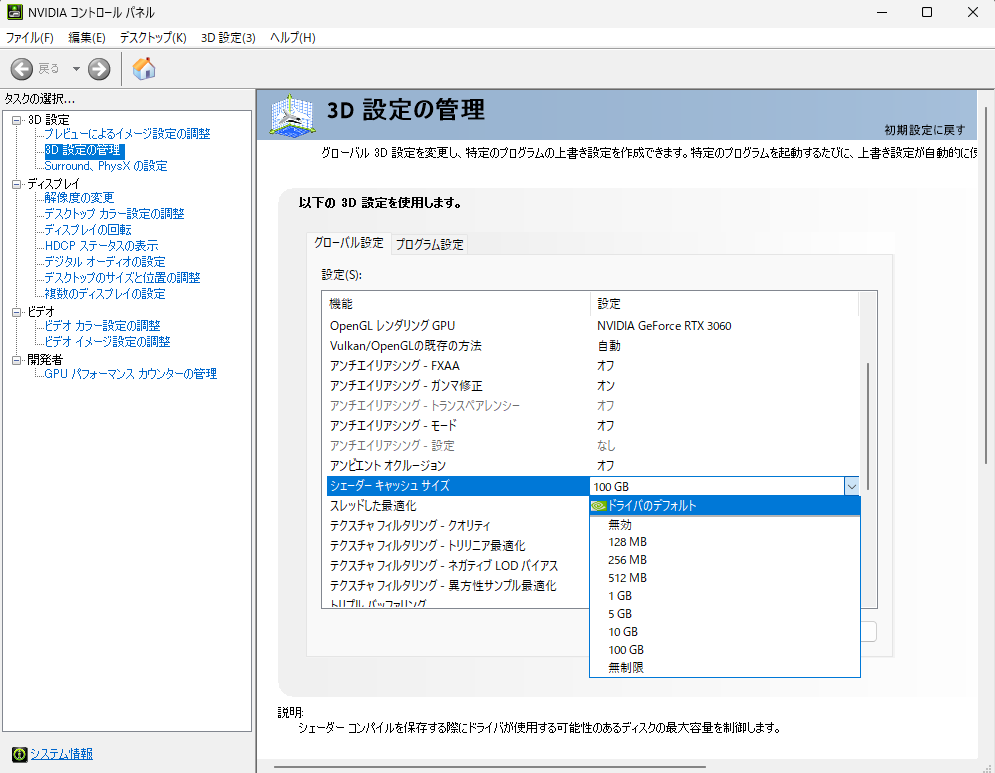The image size is (995, 773).
Task: Choose 10 GB cache size option
Action: click(725, 632)
